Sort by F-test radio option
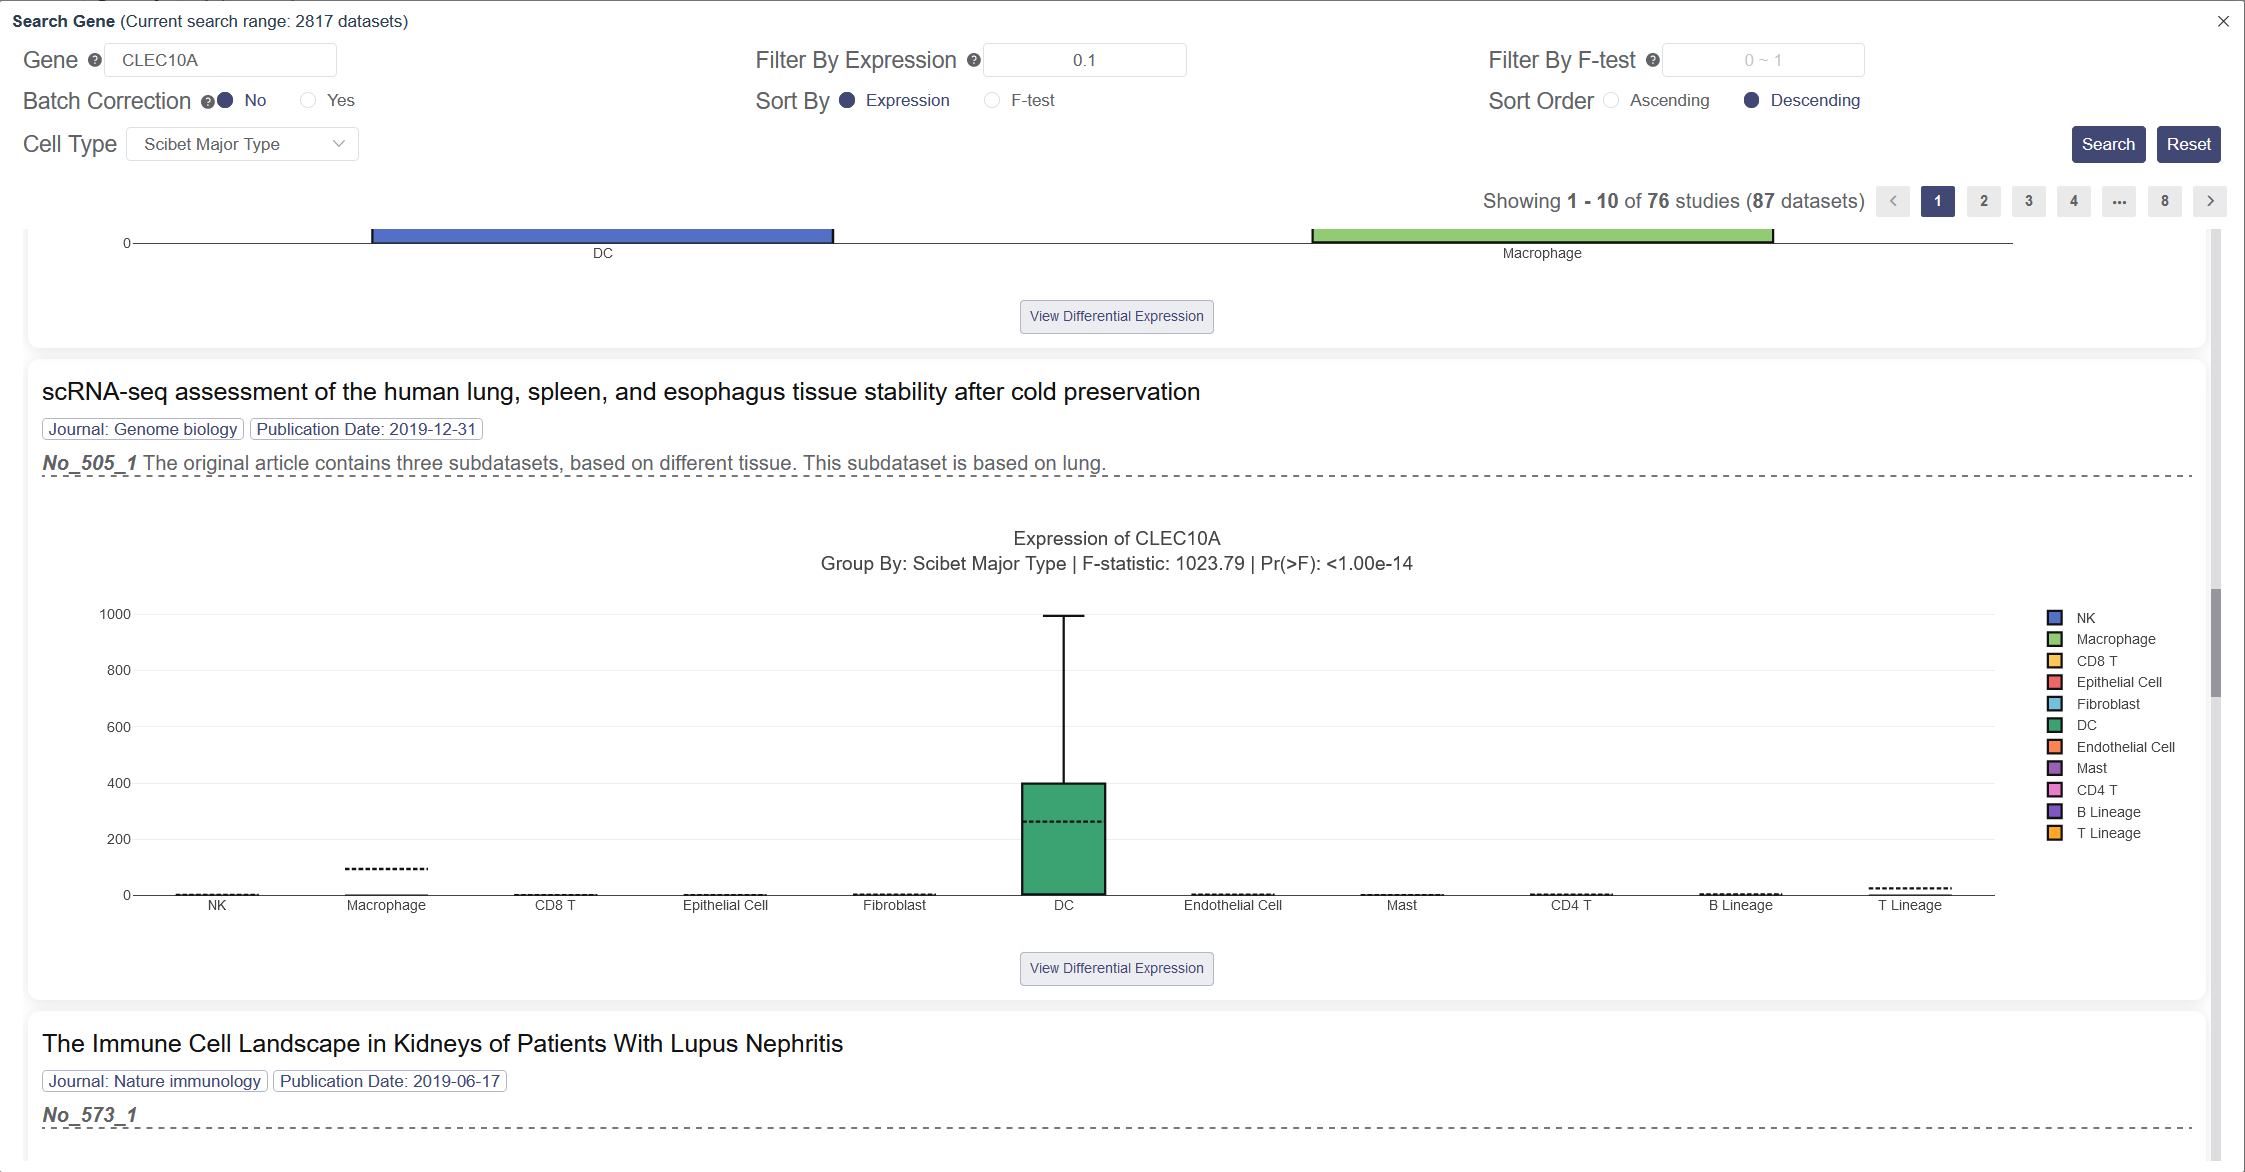2245x1172 pixels. coord(992,100)
